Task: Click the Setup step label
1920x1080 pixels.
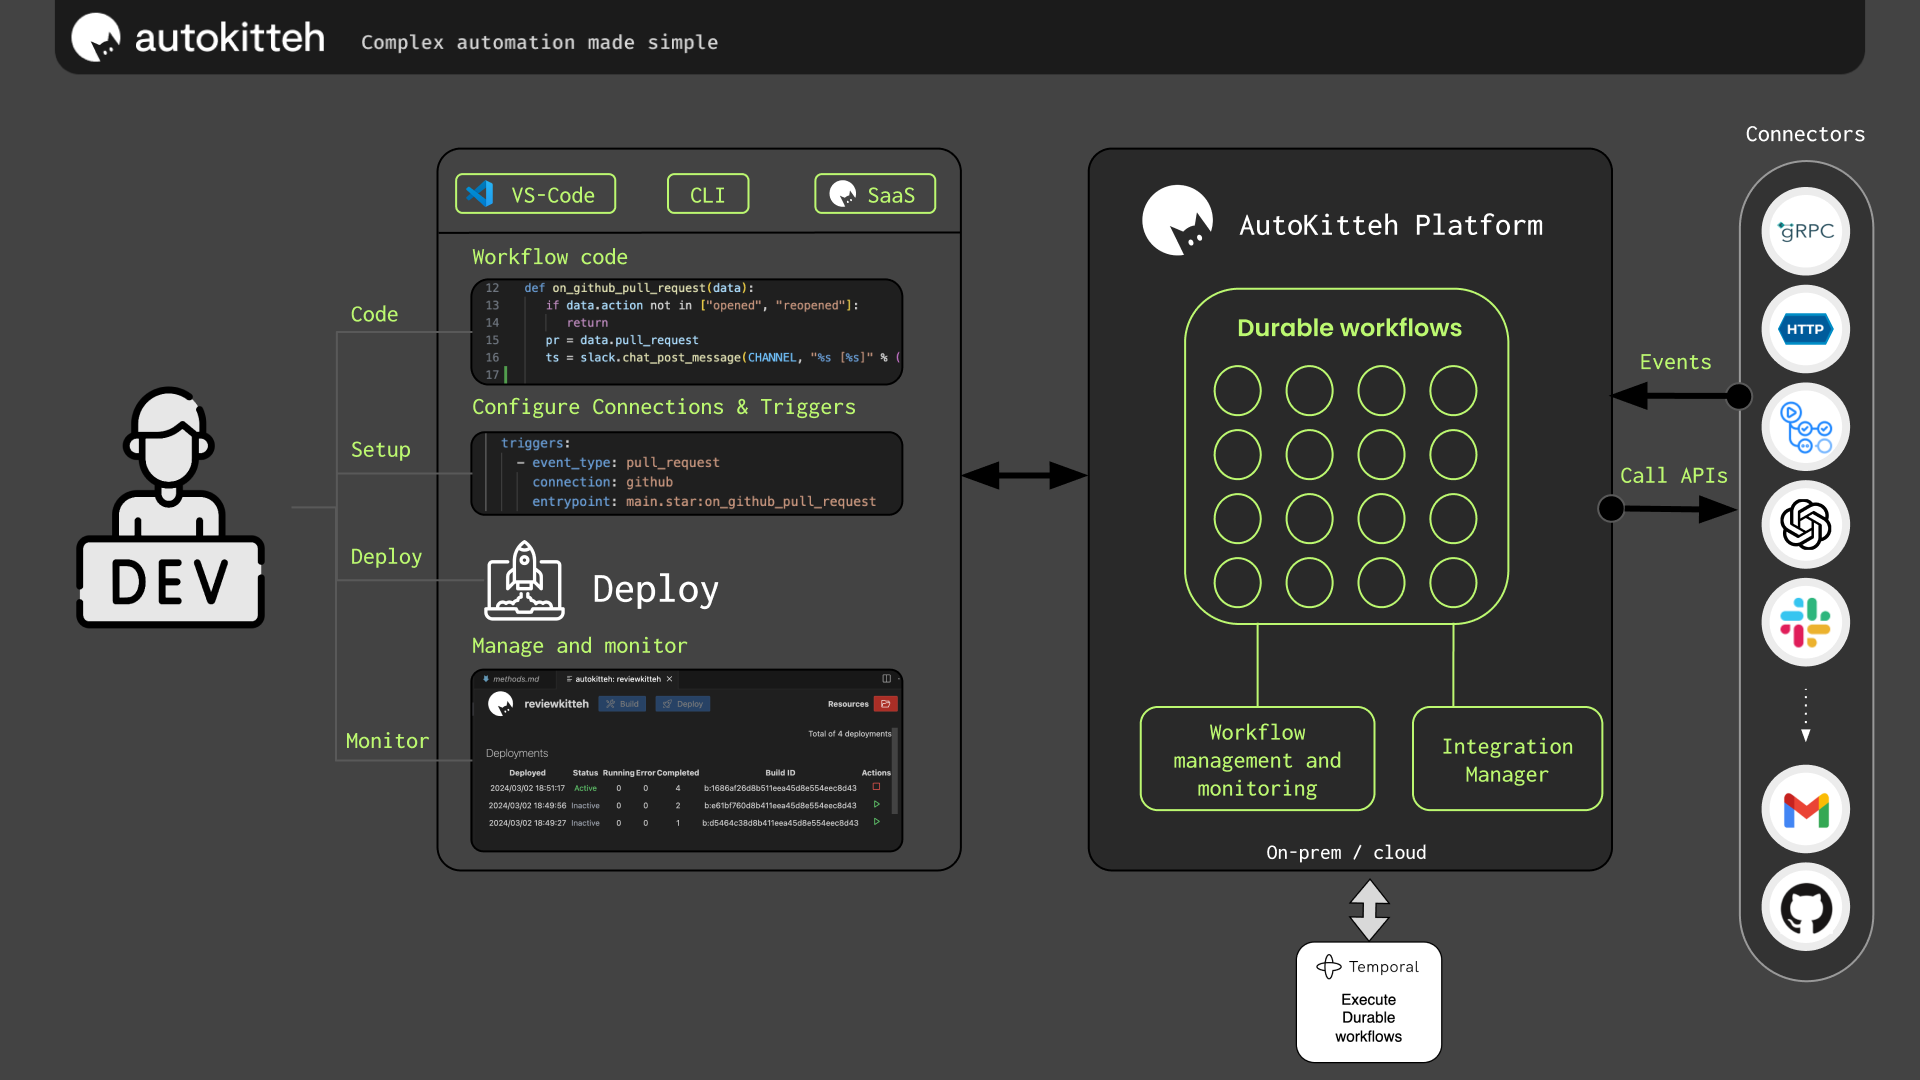Action: click(x=380, y=450)
